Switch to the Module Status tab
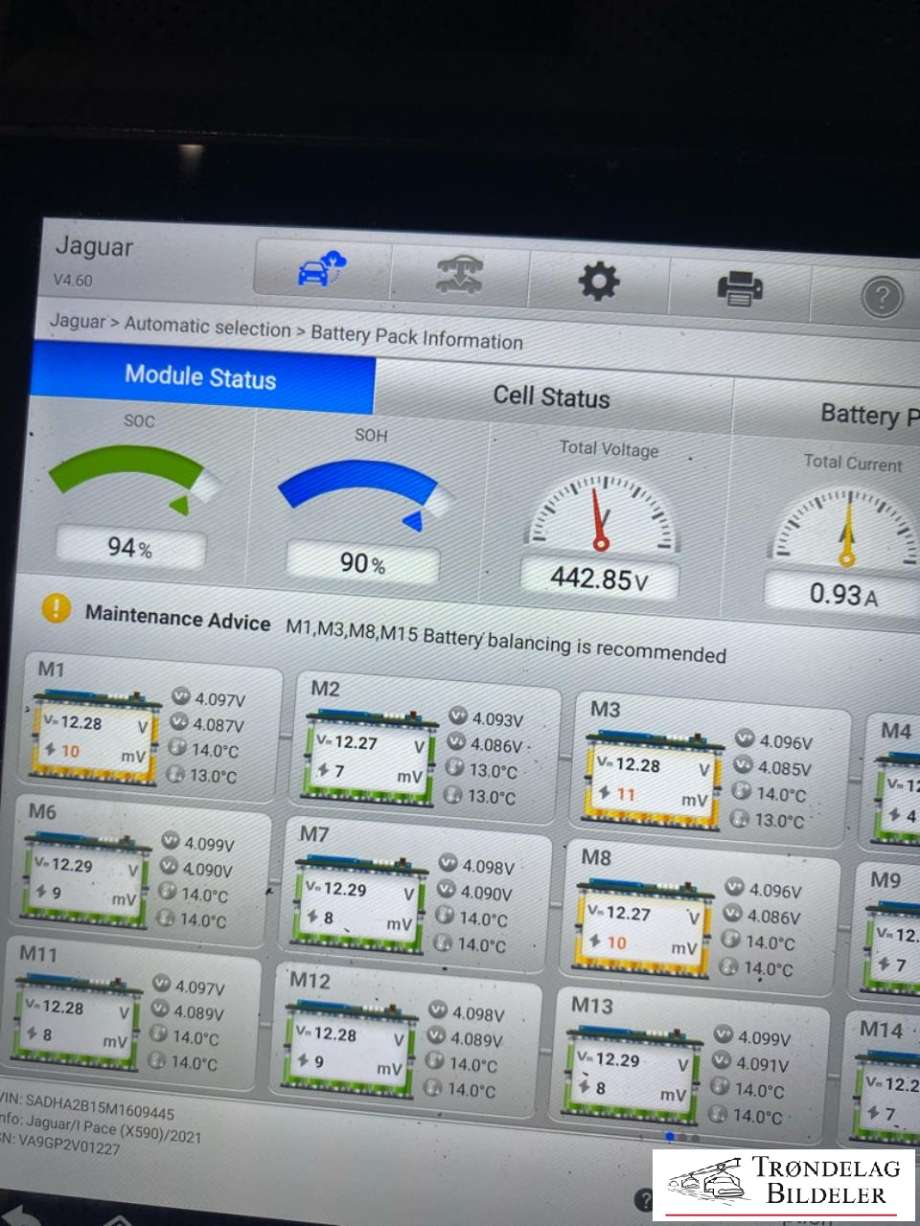Image resolution: width=920 pixels, height=1226 pixels. pyautogui.click(x=201, y=377)
